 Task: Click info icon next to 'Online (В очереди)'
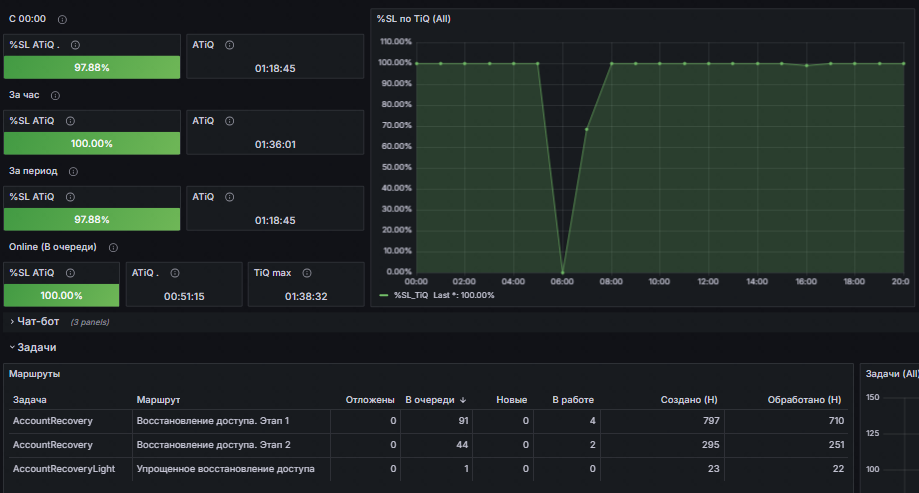113,248
